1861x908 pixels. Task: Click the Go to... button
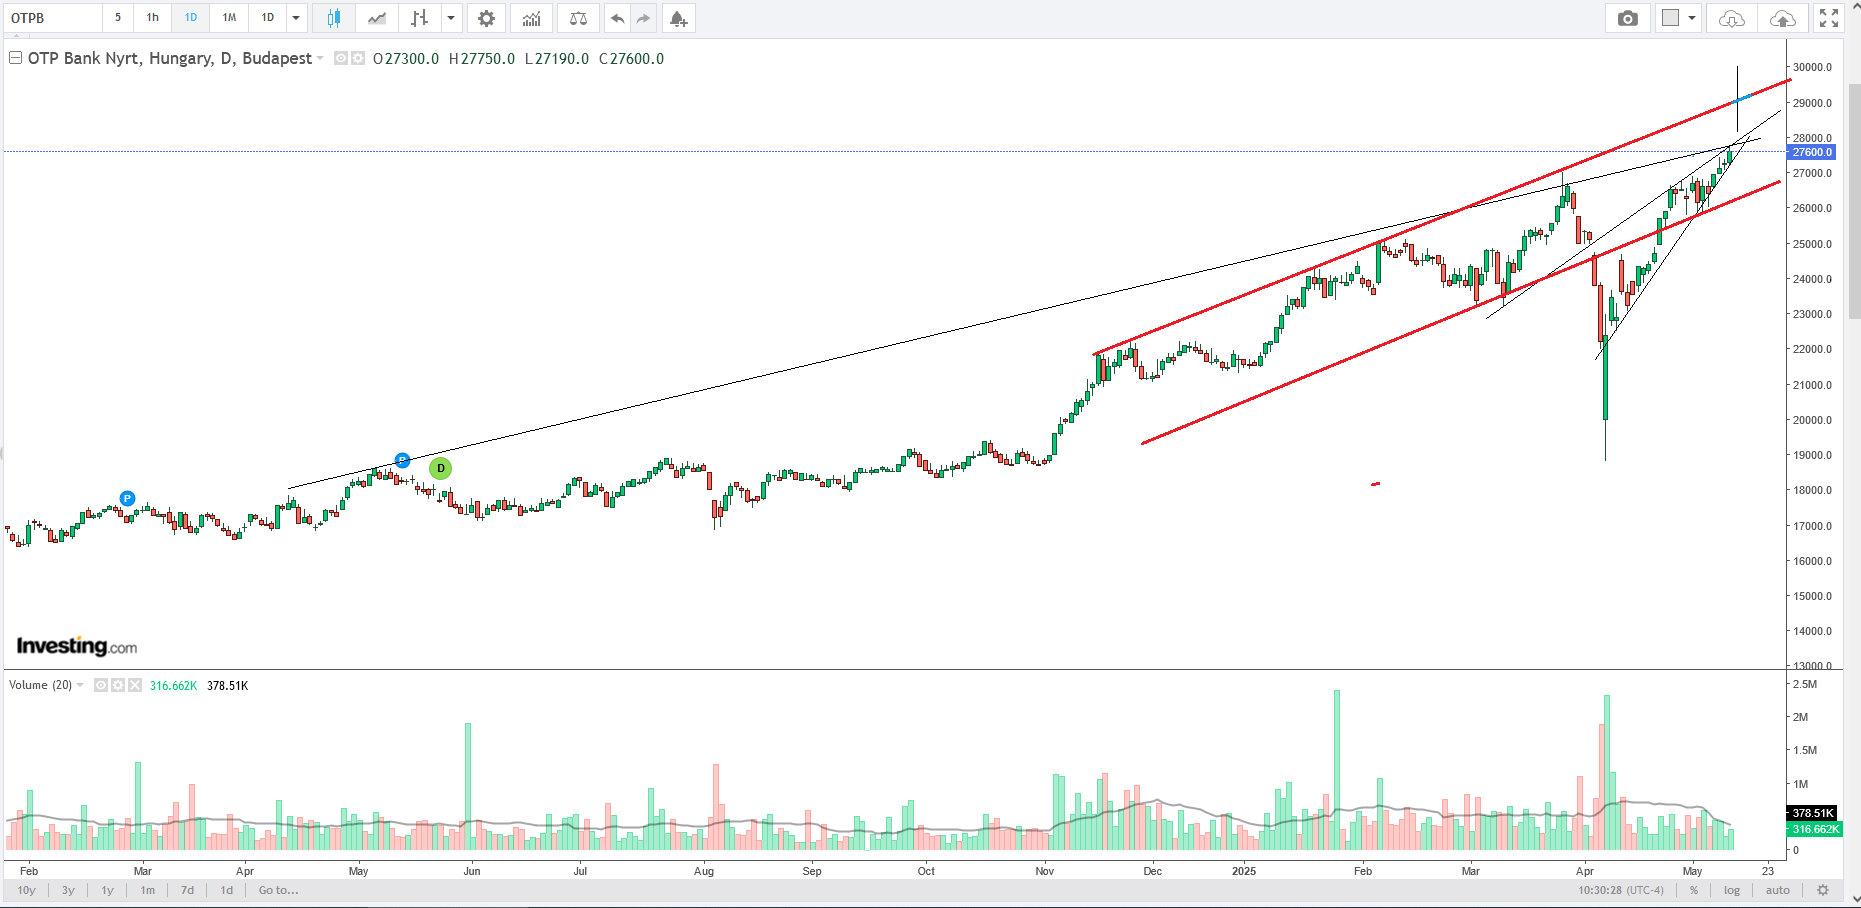pyautogui.click(x=278, y=890)
